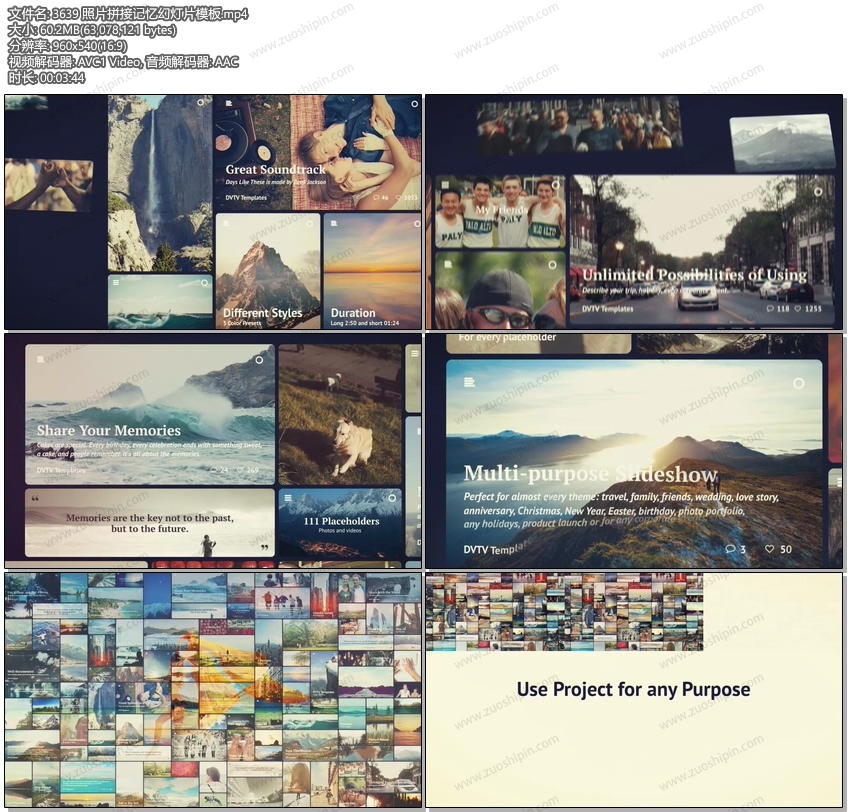Toggle circle indicator on Multi-purpose Slideshow card
This screenshot has height=812, width=848.
(x=797, y=383)
